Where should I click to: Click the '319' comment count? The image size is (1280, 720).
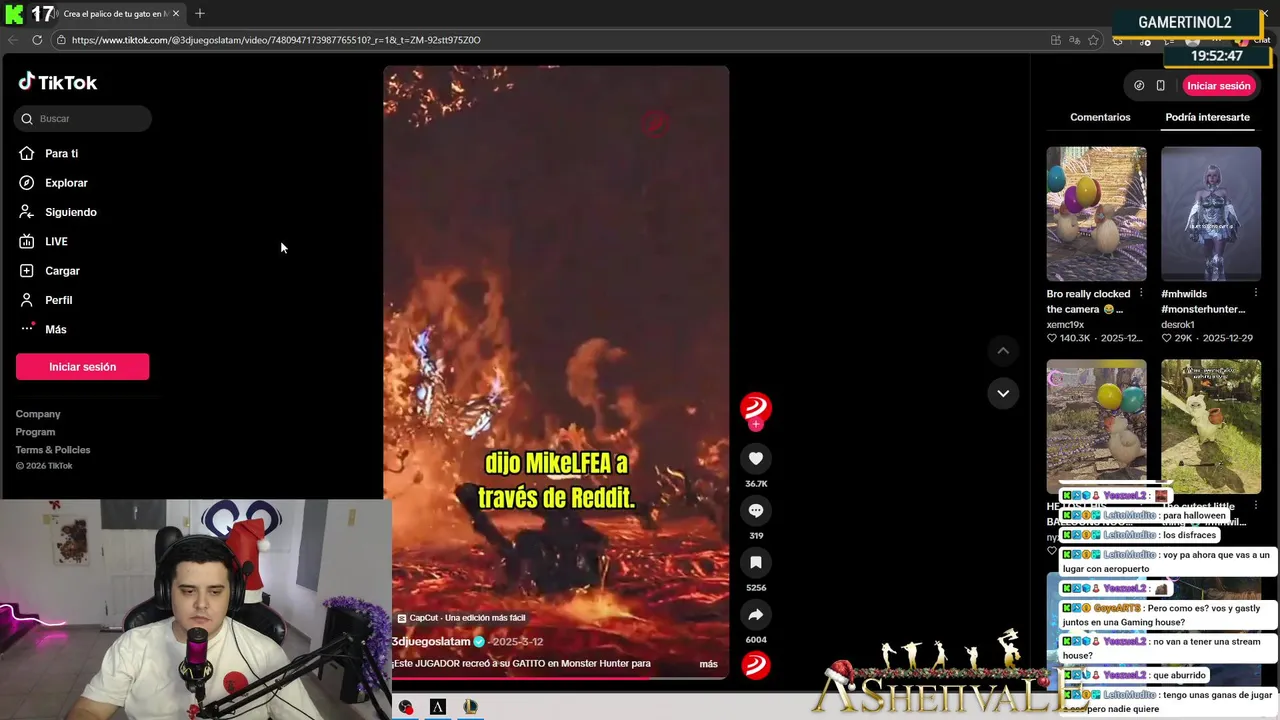pos(756,536)
